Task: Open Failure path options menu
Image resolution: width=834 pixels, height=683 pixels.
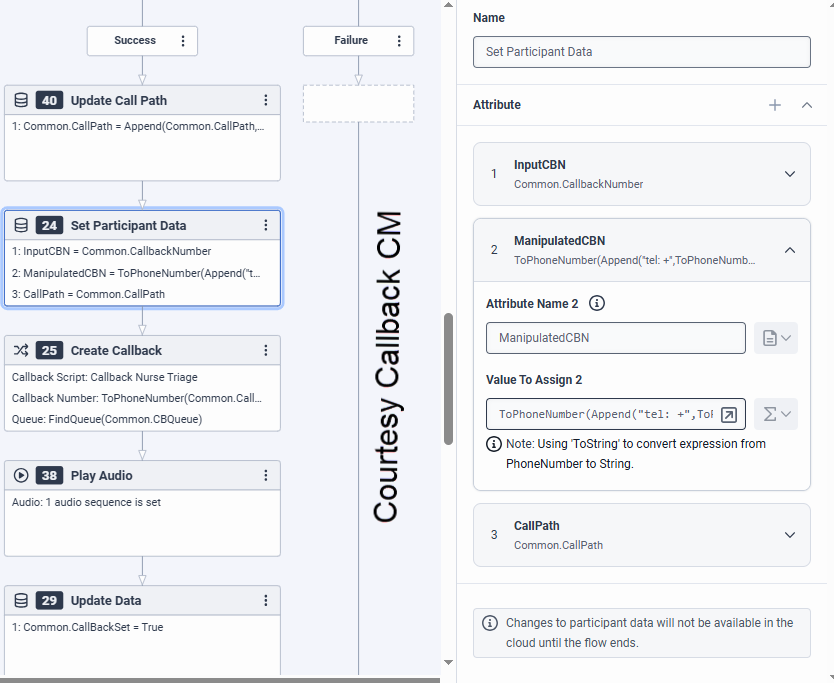Action: tap(399, 41)
